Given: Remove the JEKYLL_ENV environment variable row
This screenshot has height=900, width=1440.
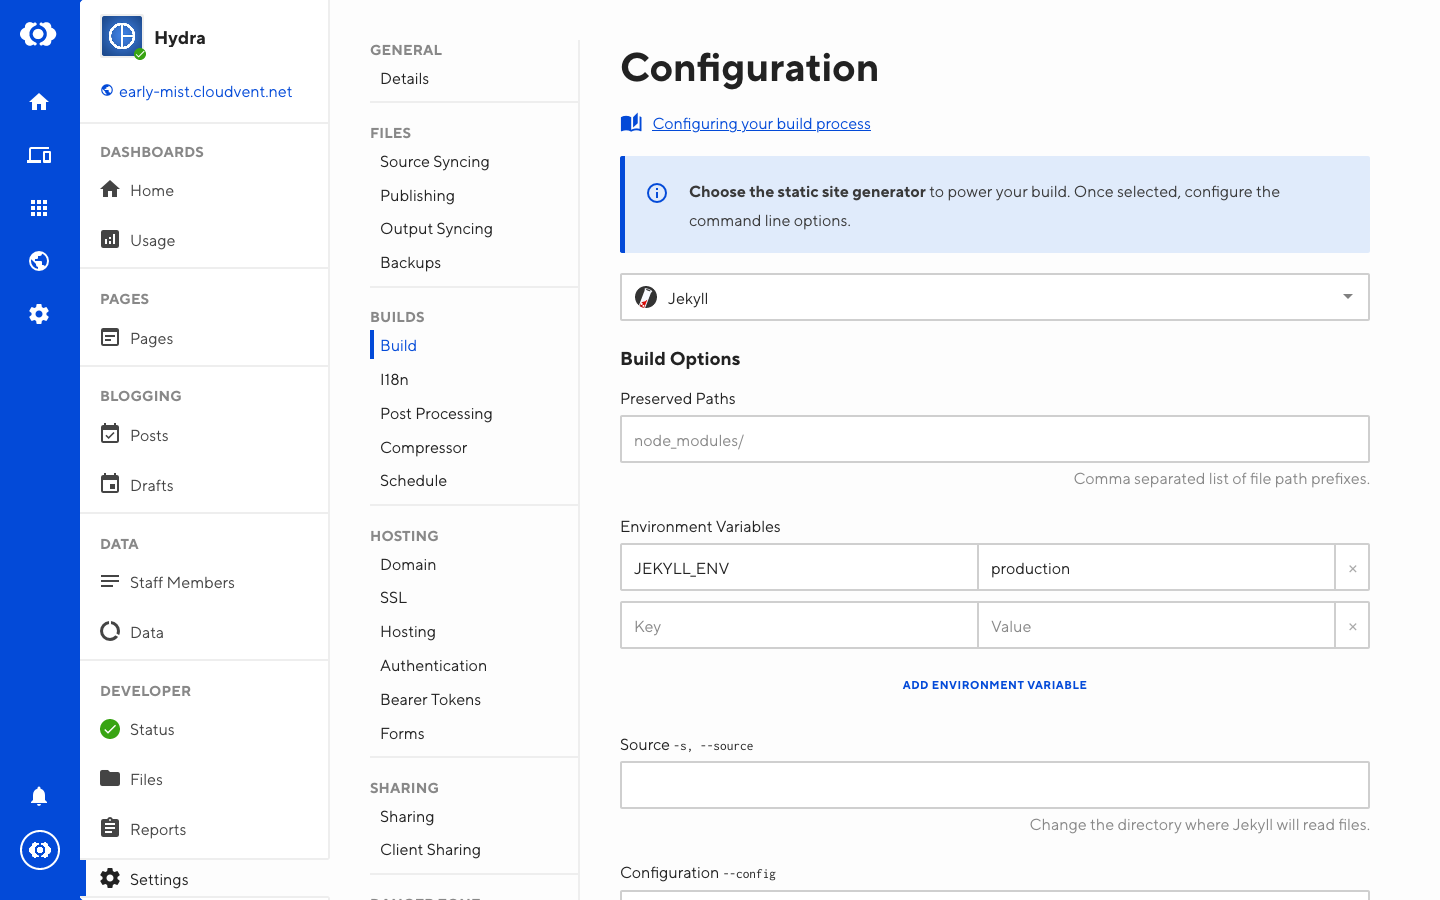Looking at the screenshot, I should click(1352, 568).
